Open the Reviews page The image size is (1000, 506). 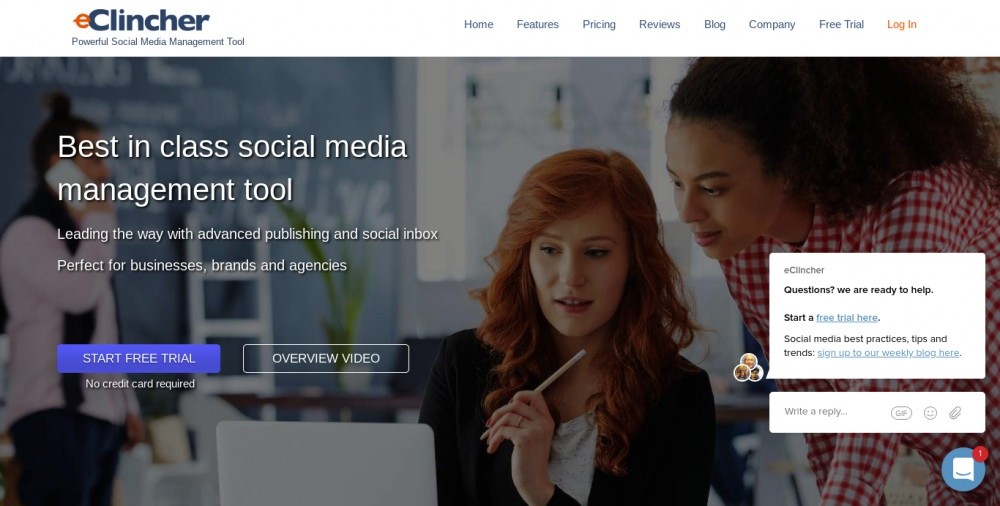coord(659,24)
